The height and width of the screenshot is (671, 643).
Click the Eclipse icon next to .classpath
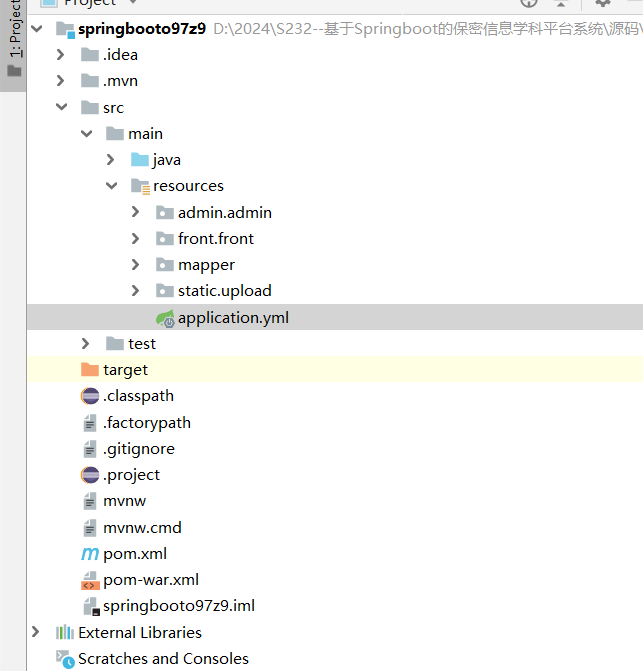click(89, 396)
